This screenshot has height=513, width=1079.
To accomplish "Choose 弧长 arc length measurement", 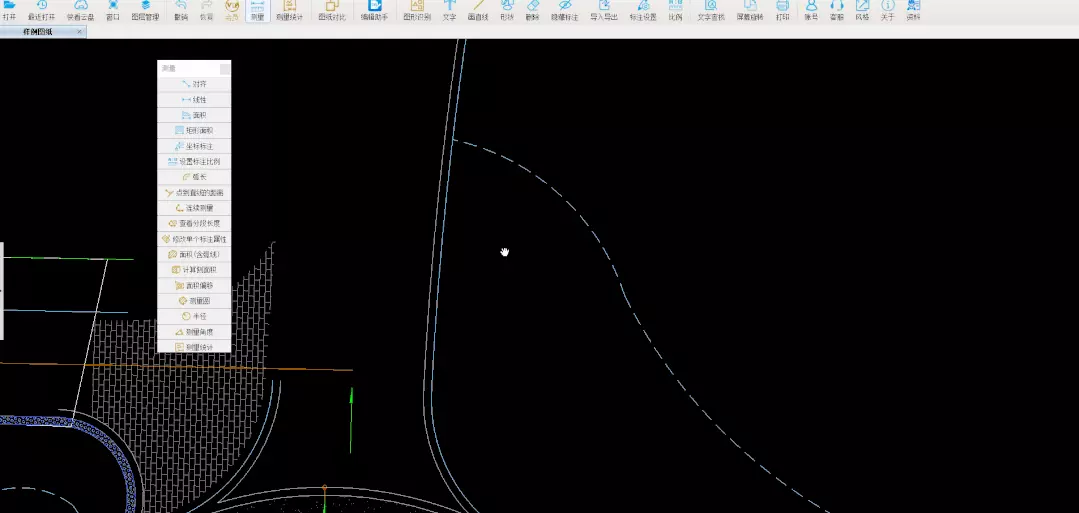I will click(x=194, y=177).
